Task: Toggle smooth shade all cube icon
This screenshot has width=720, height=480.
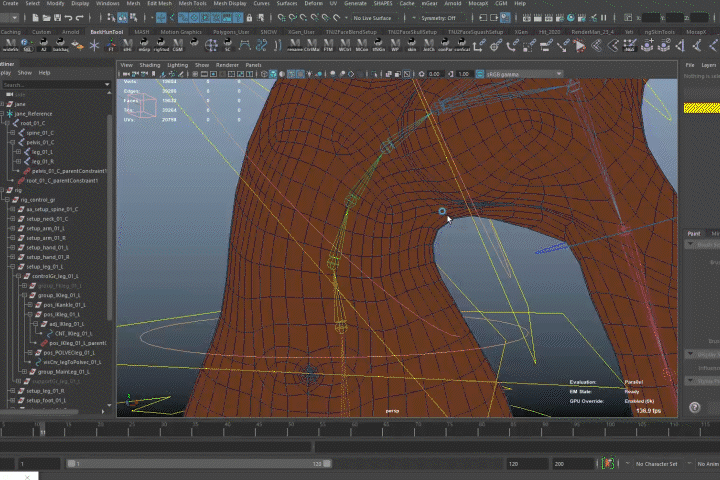Action: (273, 74)
